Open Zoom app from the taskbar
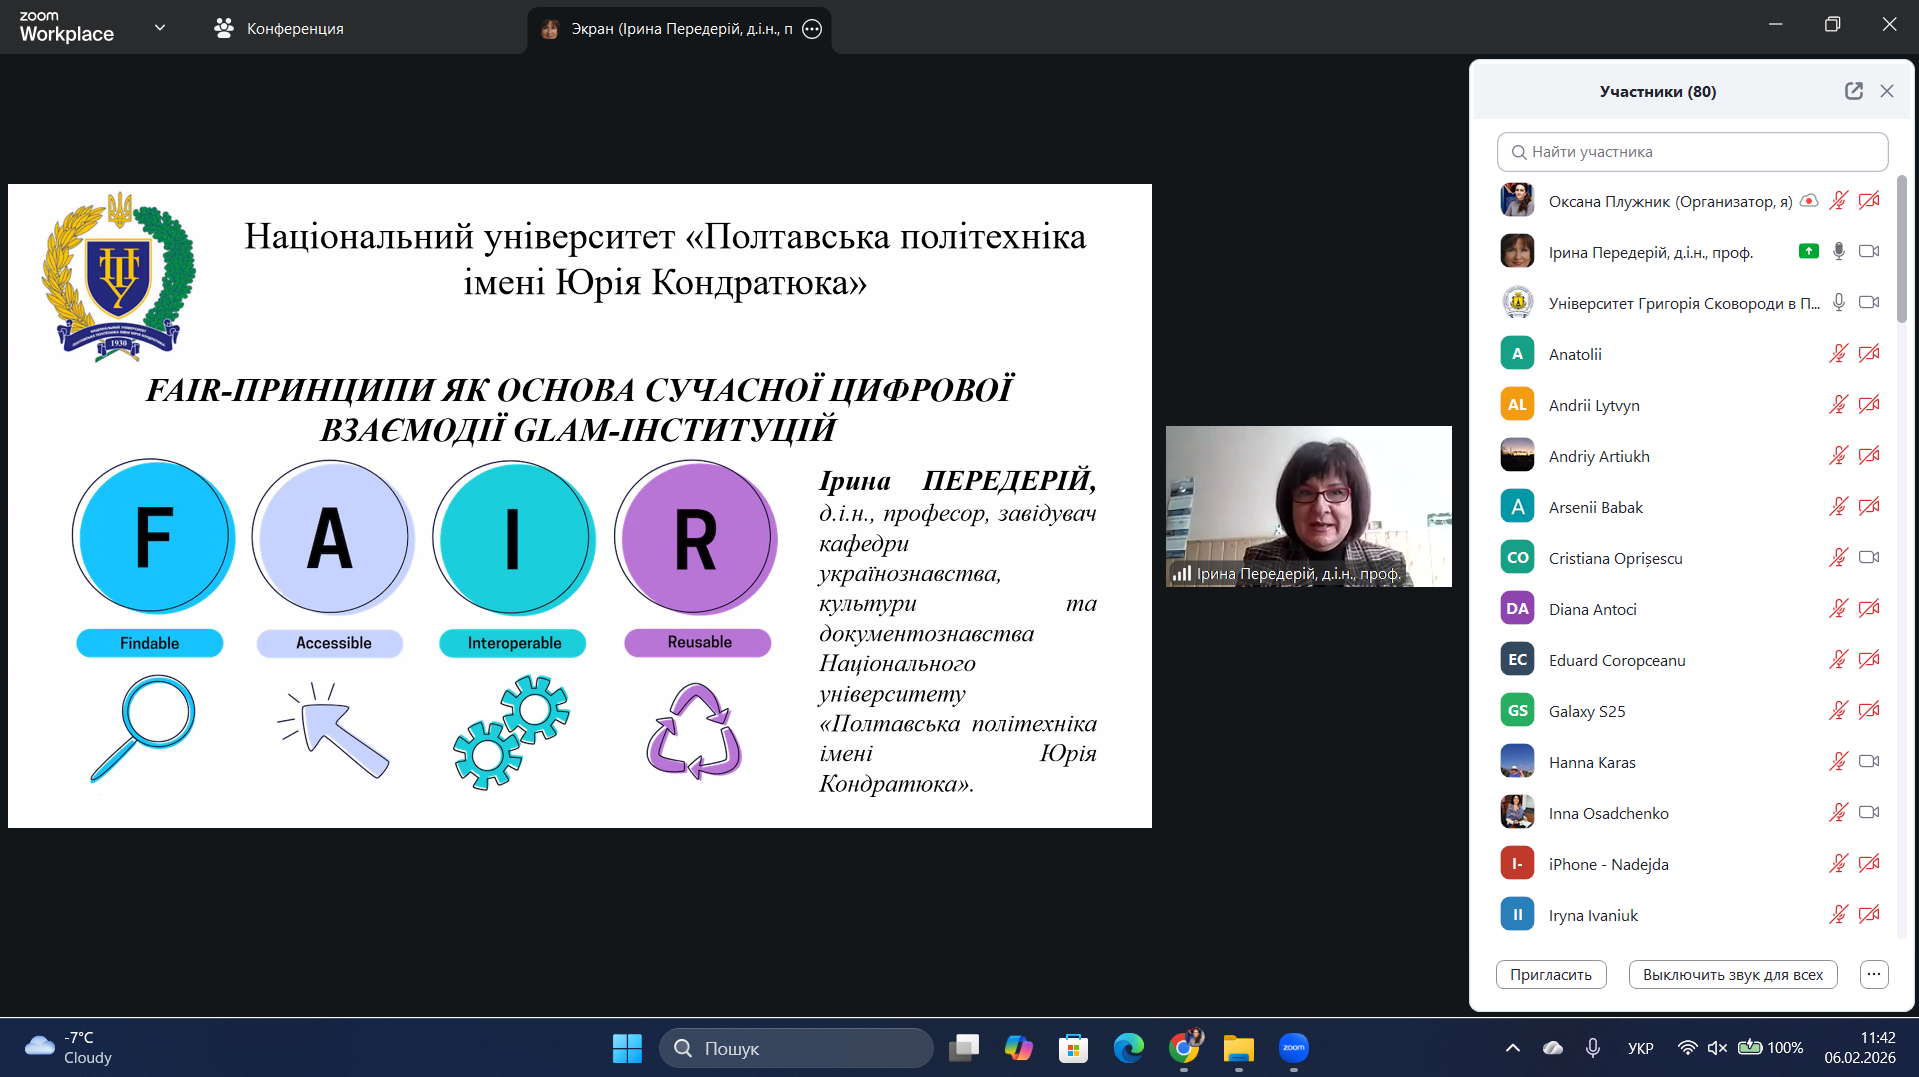1919x1077 pixels. (1293, 1048)
